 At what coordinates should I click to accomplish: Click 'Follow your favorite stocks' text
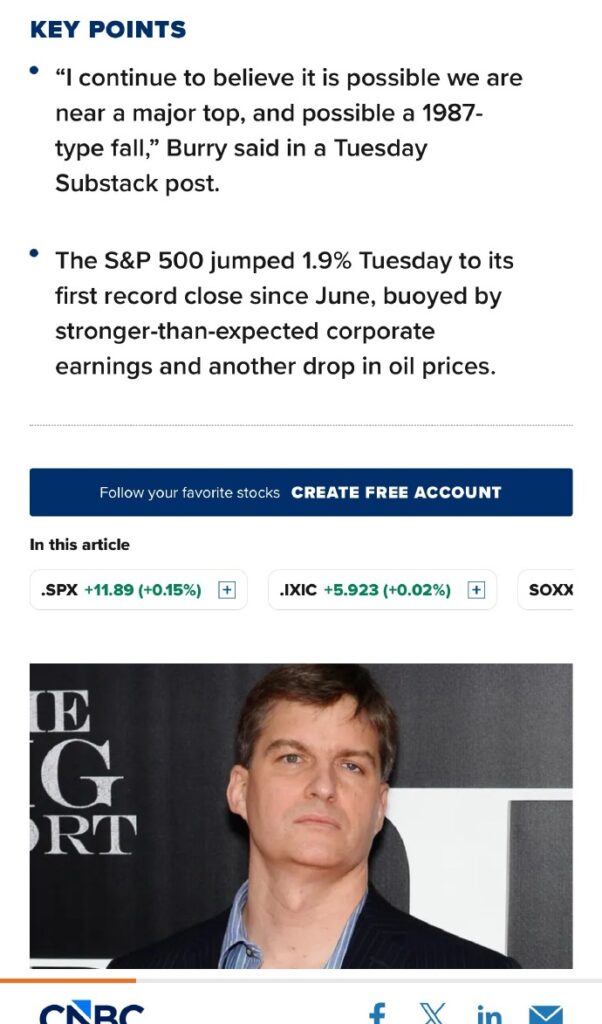coord(189,493)
